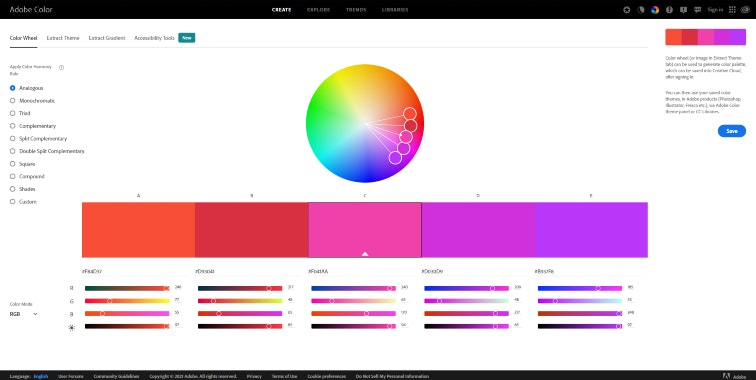Choose the Triad harmony rule
This screenshot has height=380, width=756.
pos(20,113)
